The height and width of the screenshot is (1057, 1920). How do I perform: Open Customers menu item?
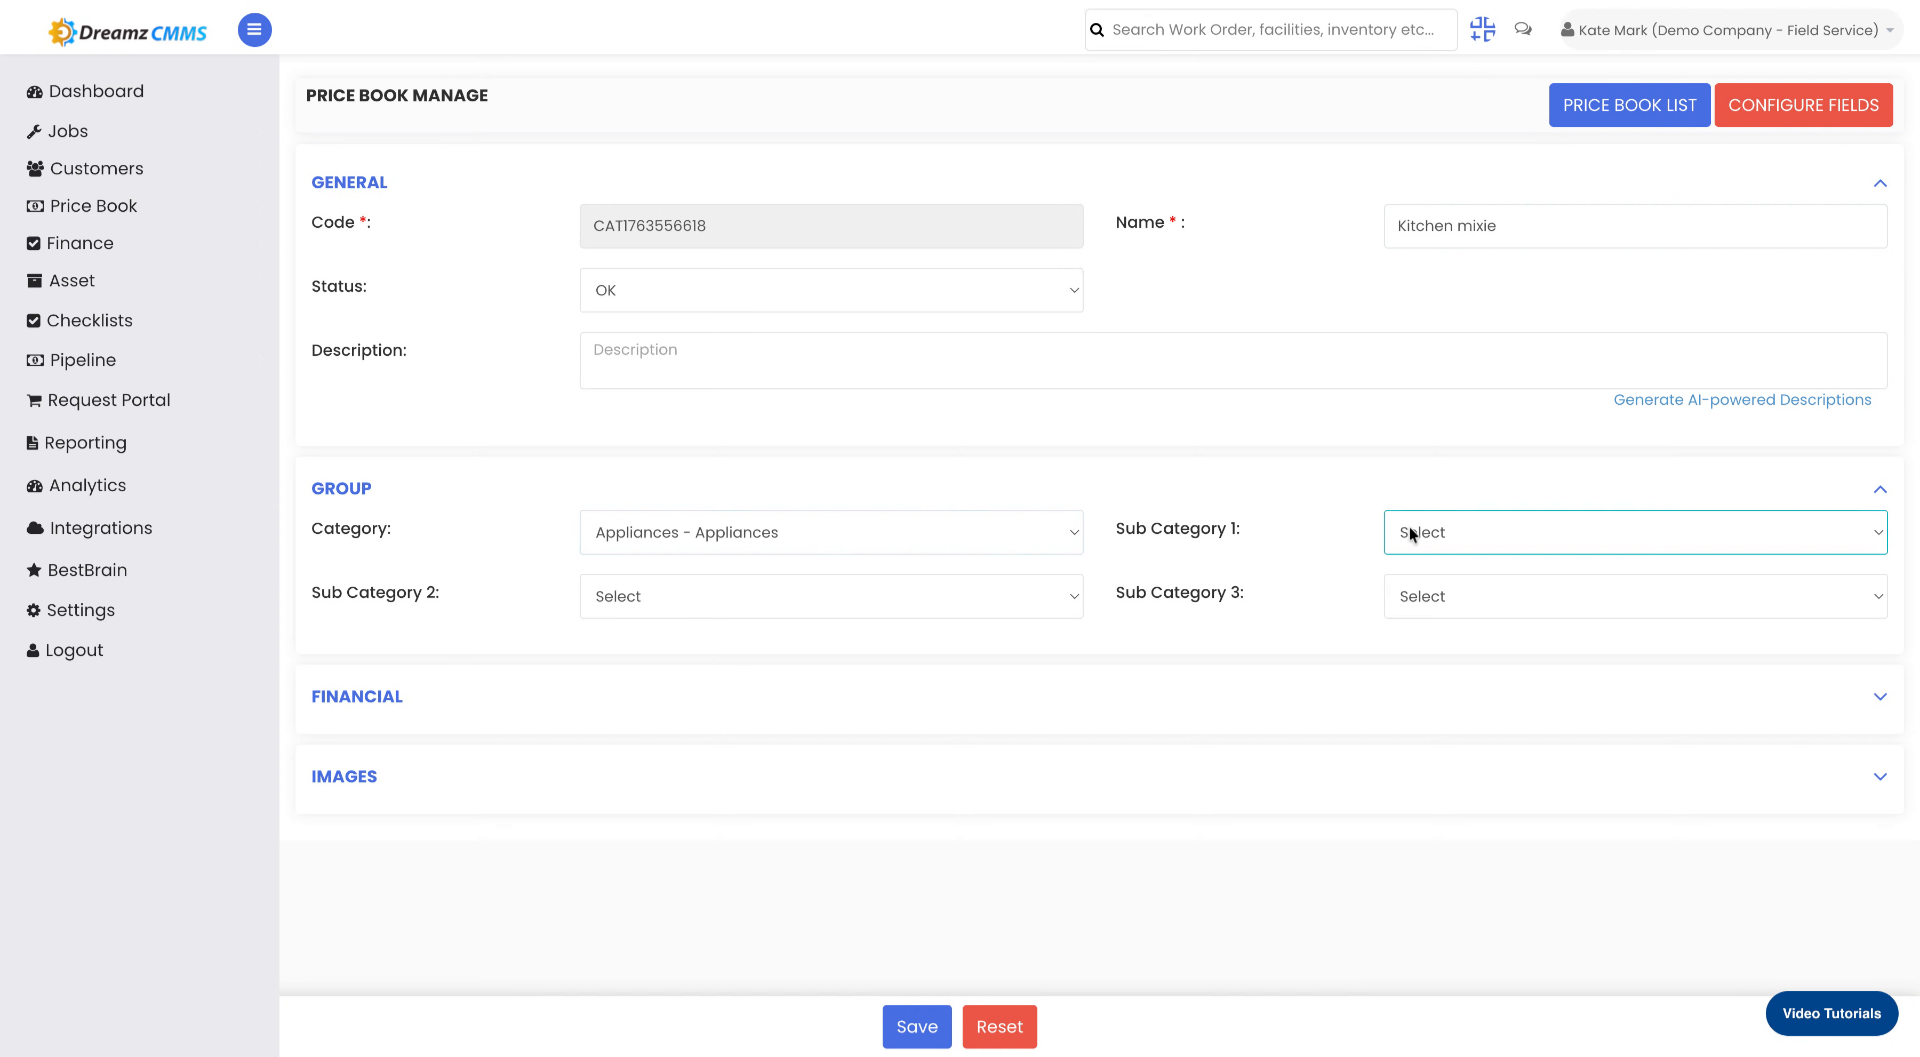click(x=97, y=168)
